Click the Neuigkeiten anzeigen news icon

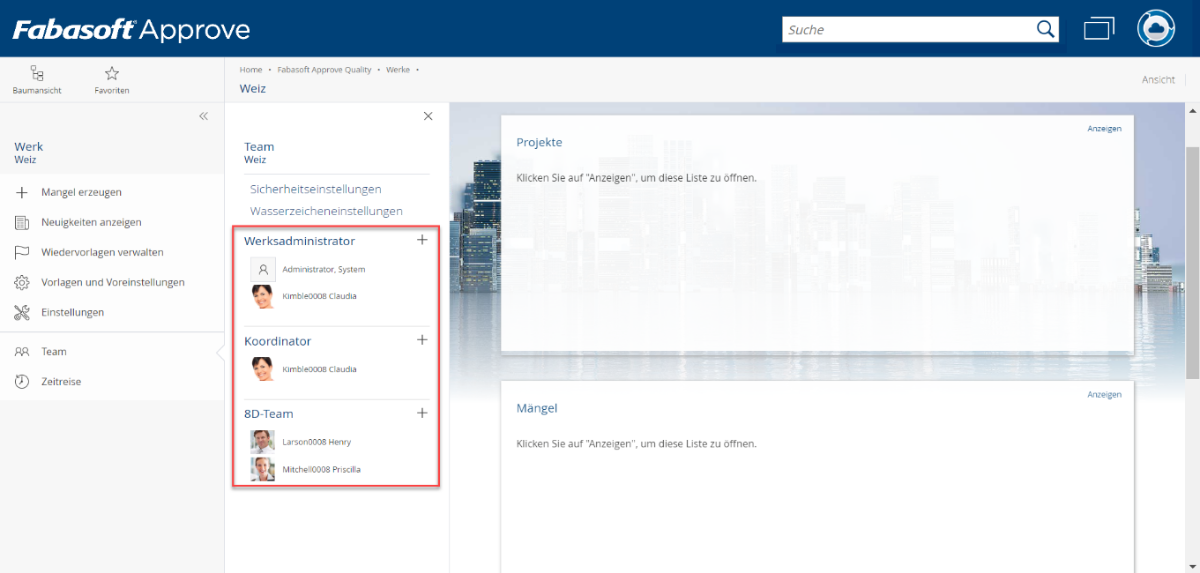[22, 222]
